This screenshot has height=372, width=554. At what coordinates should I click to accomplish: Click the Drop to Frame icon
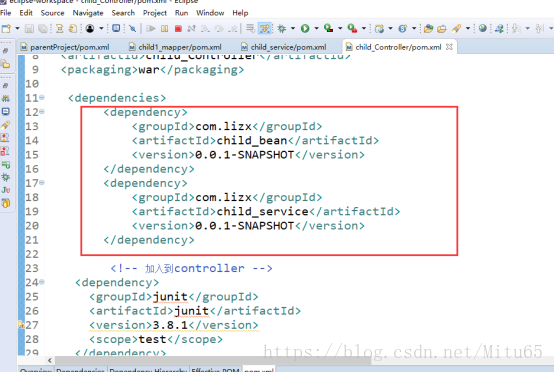(x=251, y=28)
